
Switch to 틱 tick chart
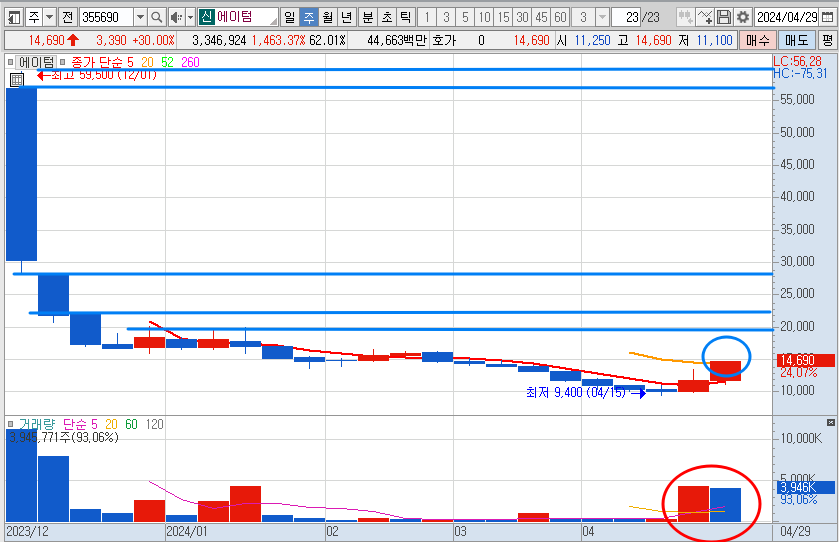(x=406, y=18)
